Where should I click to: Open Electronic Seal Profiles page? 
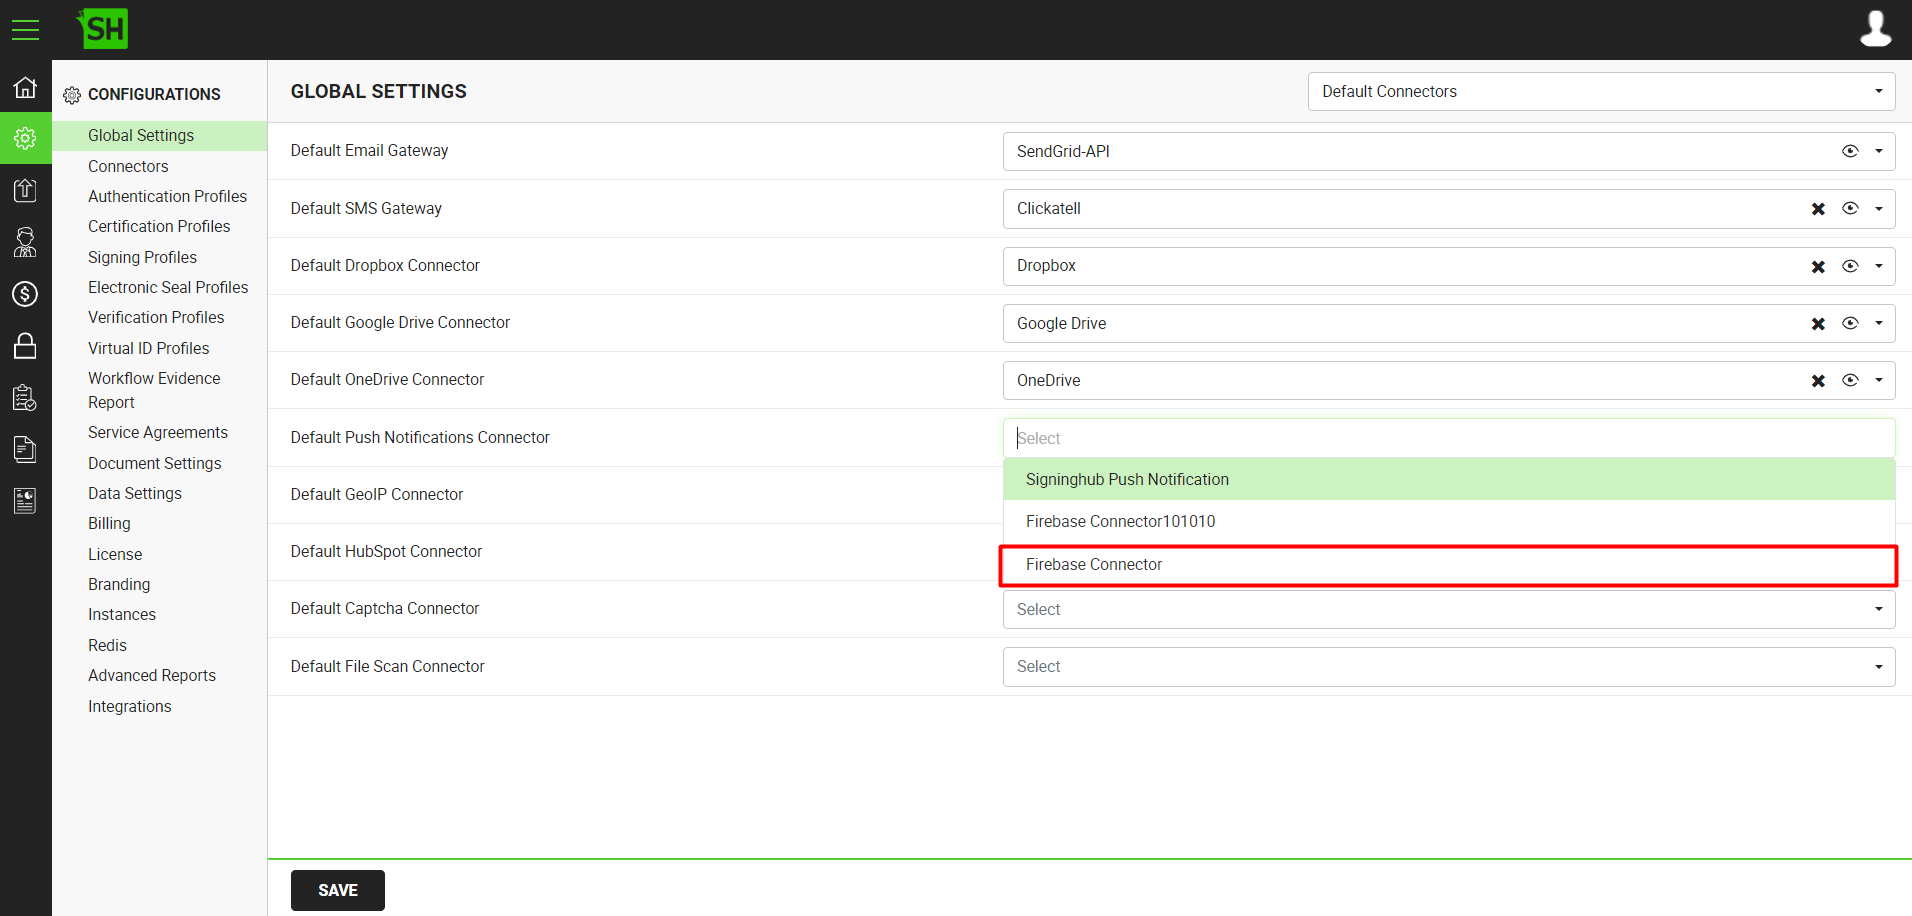tap(168, 287)
